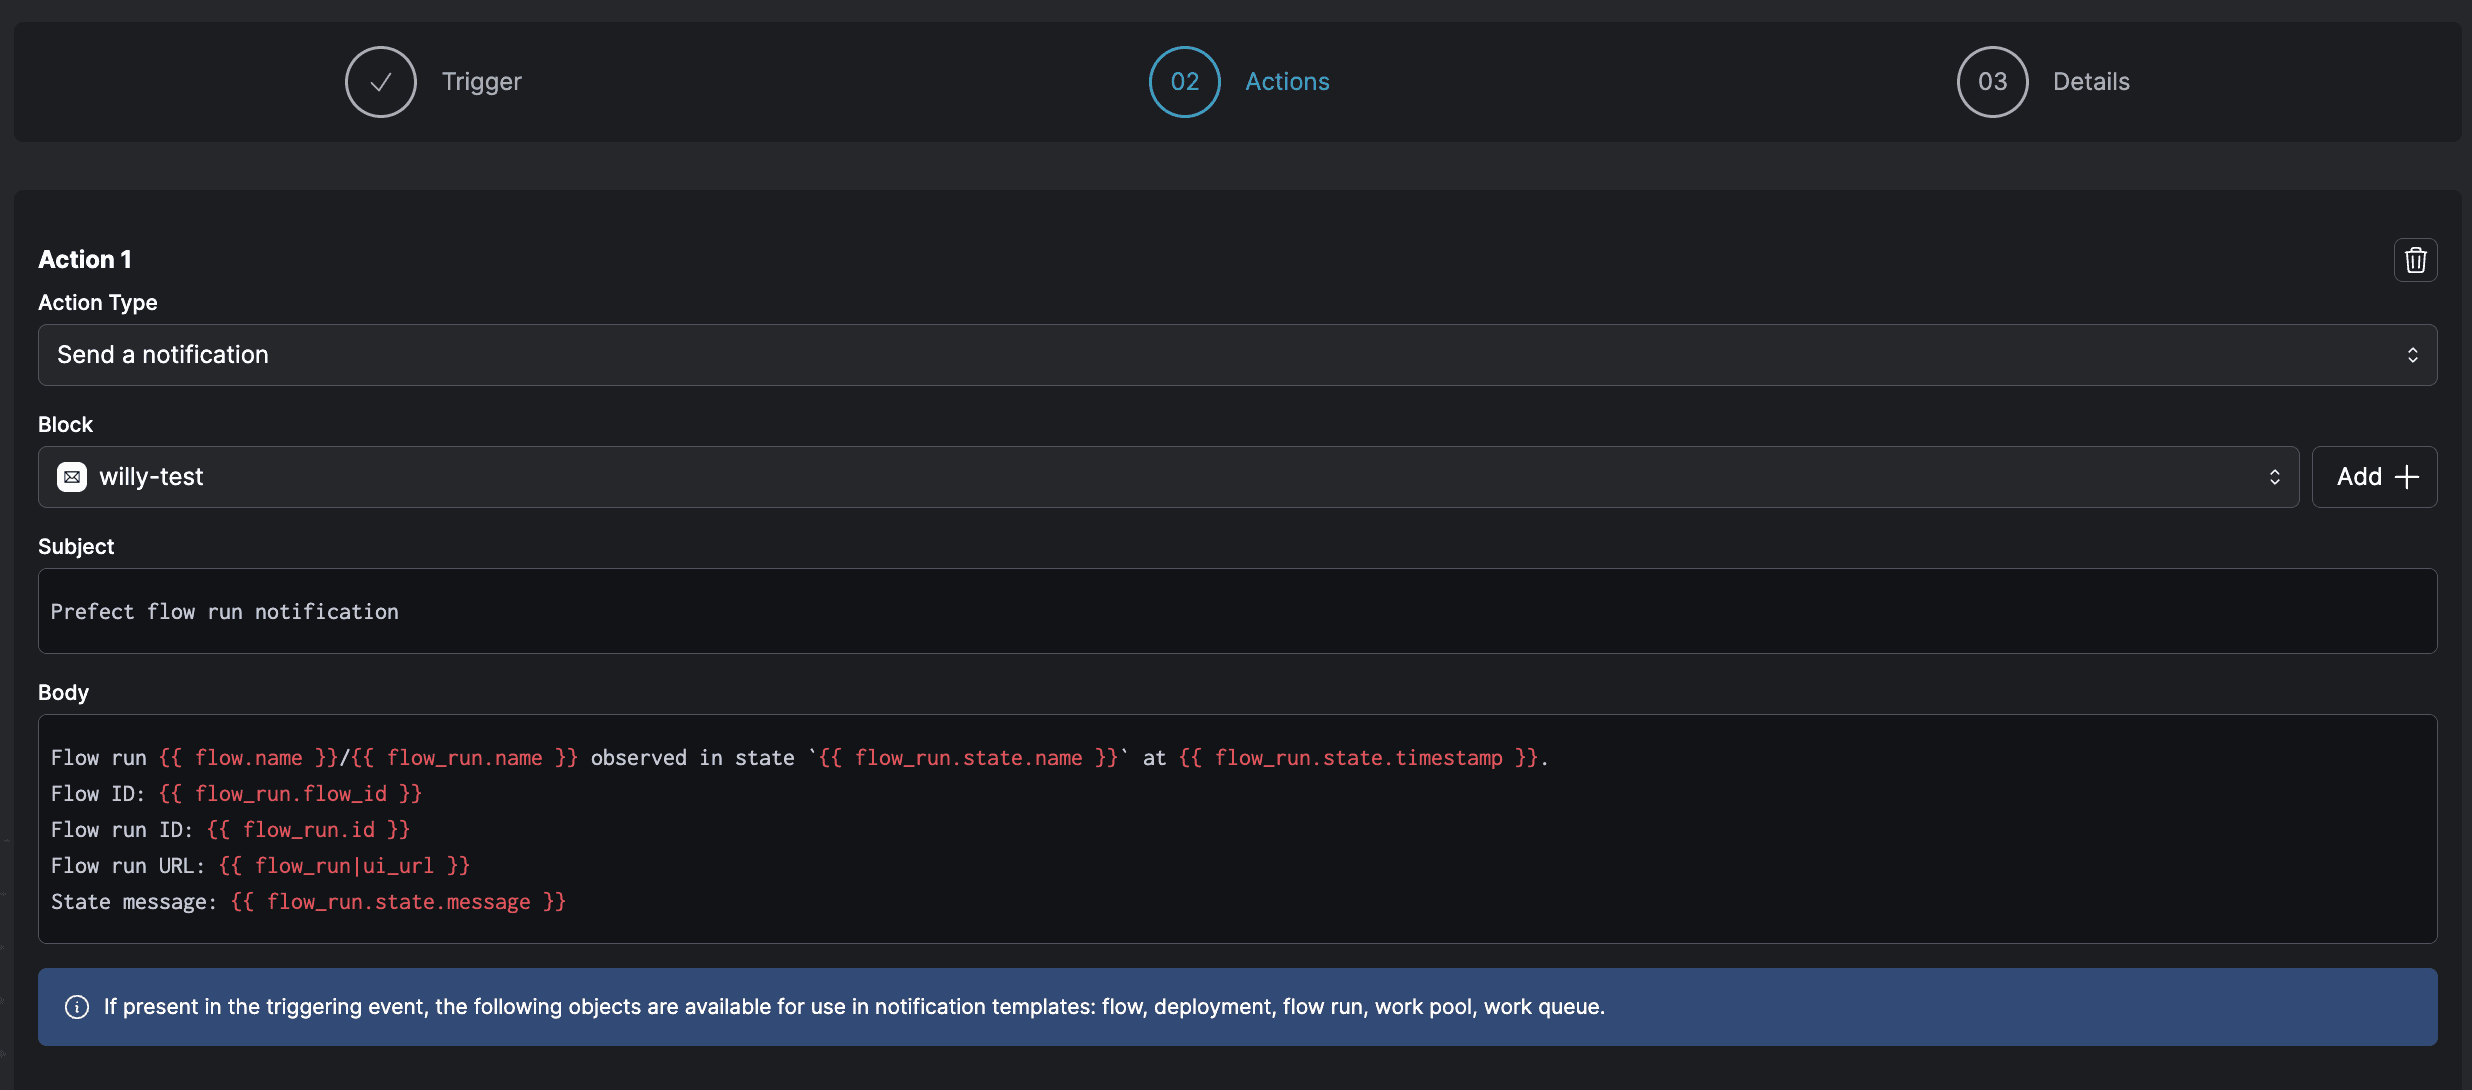The image size is (2472, 1090).
Task: Select the willy-test block entry
Action: [152, 477]
